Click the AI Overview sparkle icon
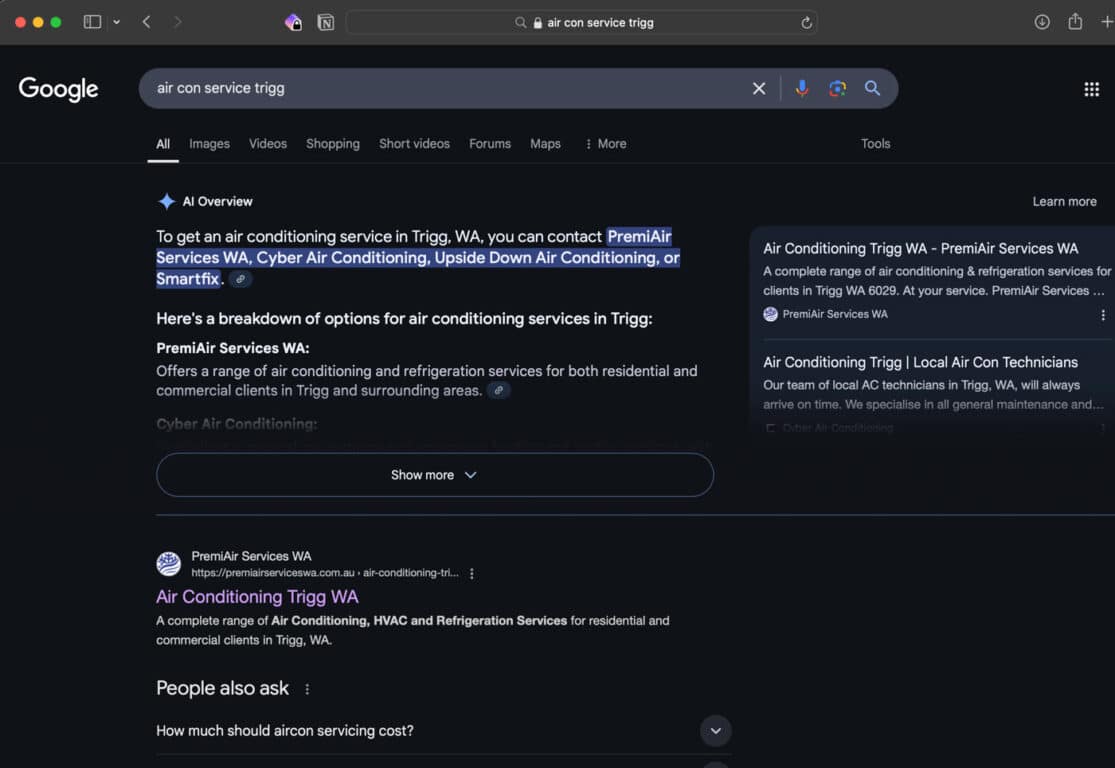 (166, 201)
